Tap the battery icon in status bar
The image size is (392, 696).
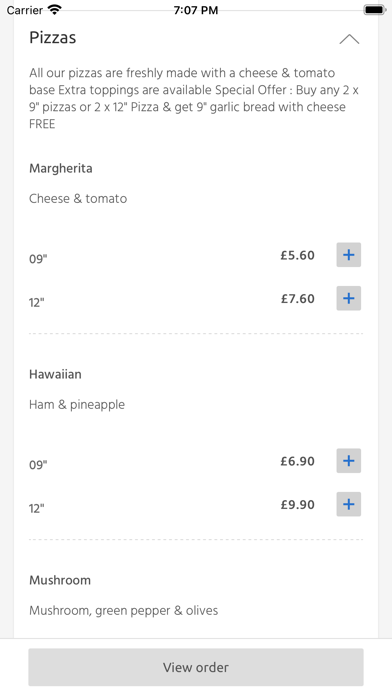(x=375, y=10)
